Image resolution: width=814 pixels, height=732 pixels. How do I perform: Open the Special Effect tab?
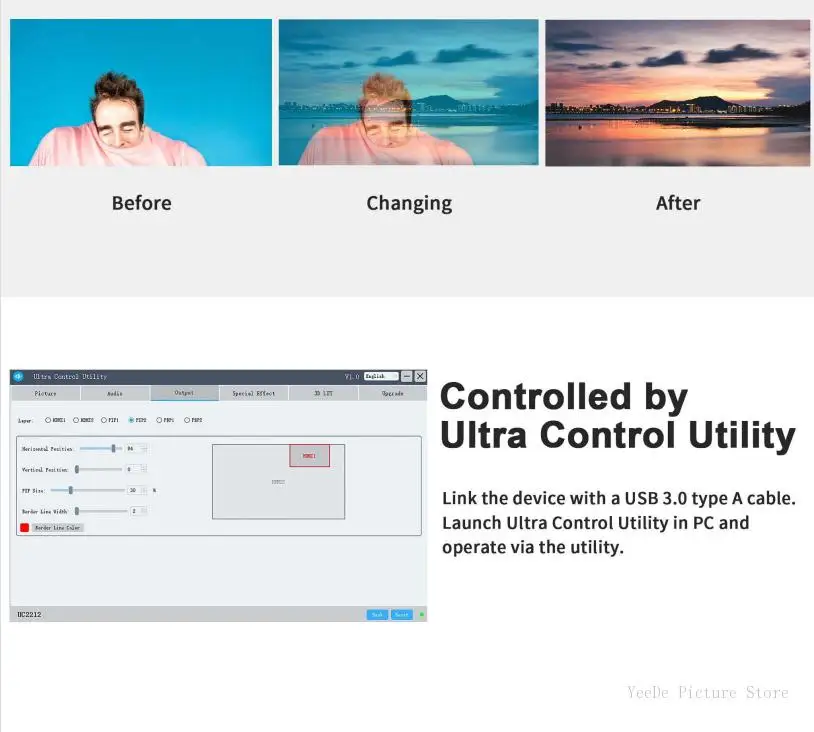point(254,394)
